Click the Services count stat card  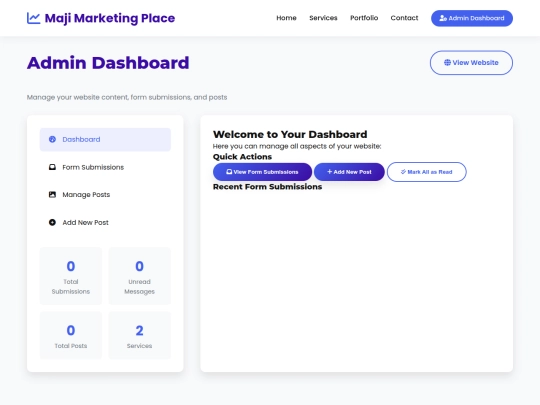[139, 335]
